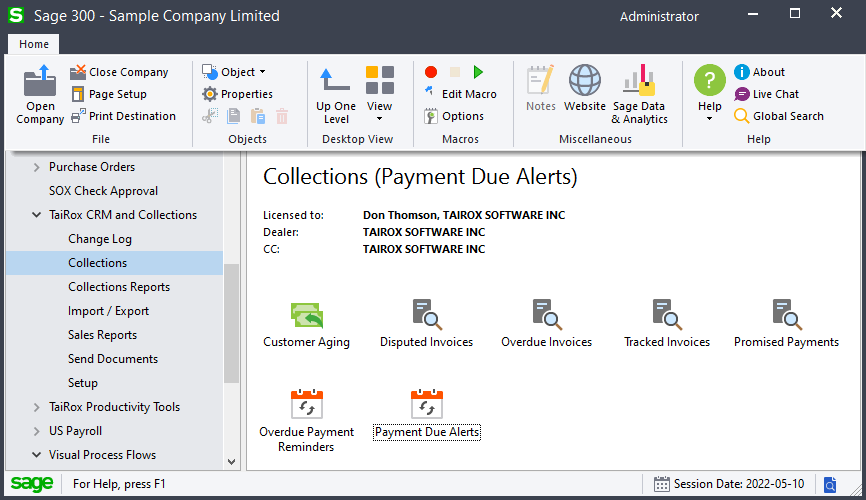
Task: Open the Customer Aging icon
Action: (307, 325)
